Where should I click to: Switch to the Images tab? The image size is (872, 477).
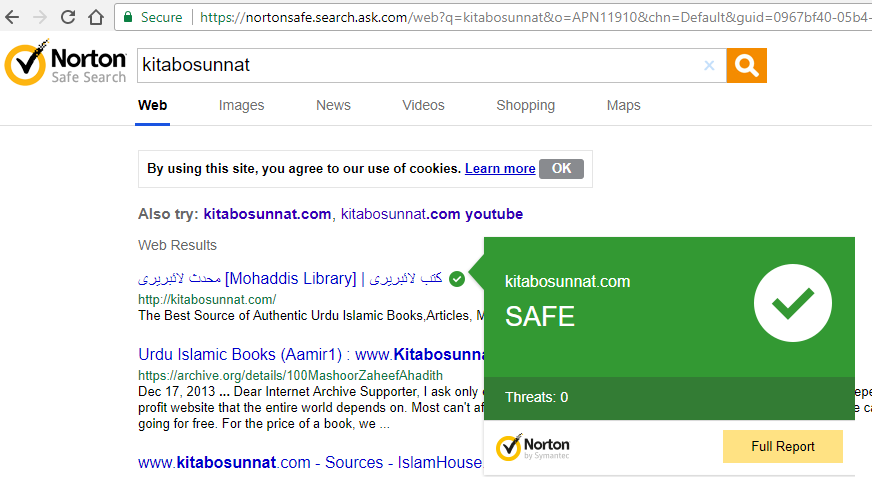coord(241,105)
